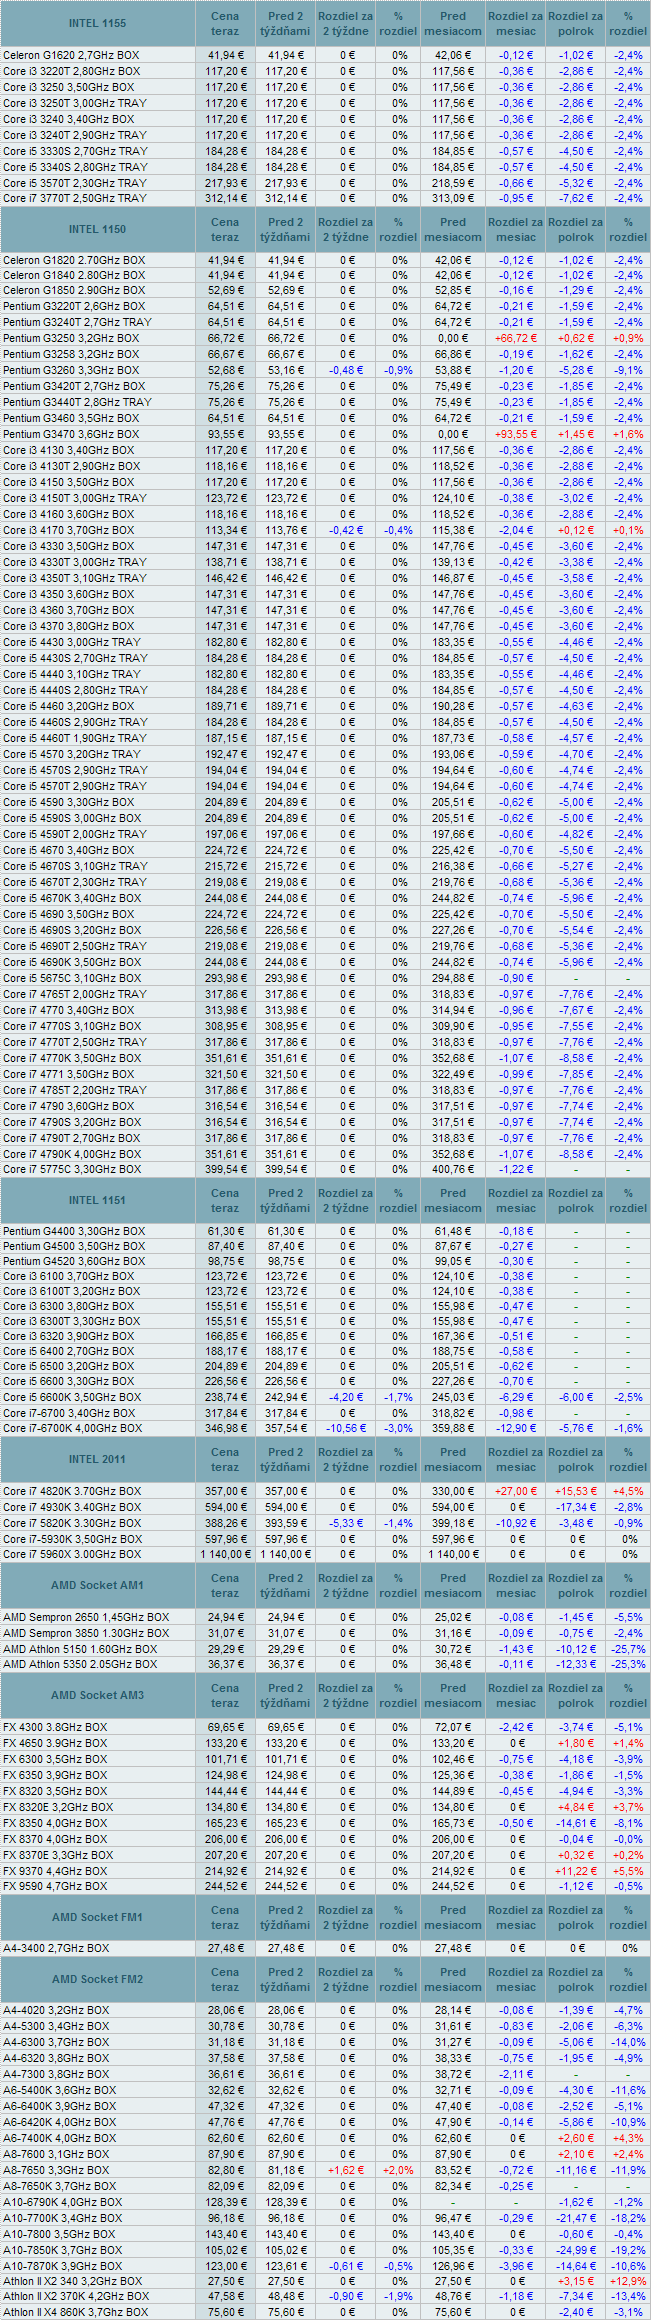Screen dimensions: 651x2320
Task: Click the Core i5 5675C 3,10GHz BOX name
Action: click(x=72, y=978)
